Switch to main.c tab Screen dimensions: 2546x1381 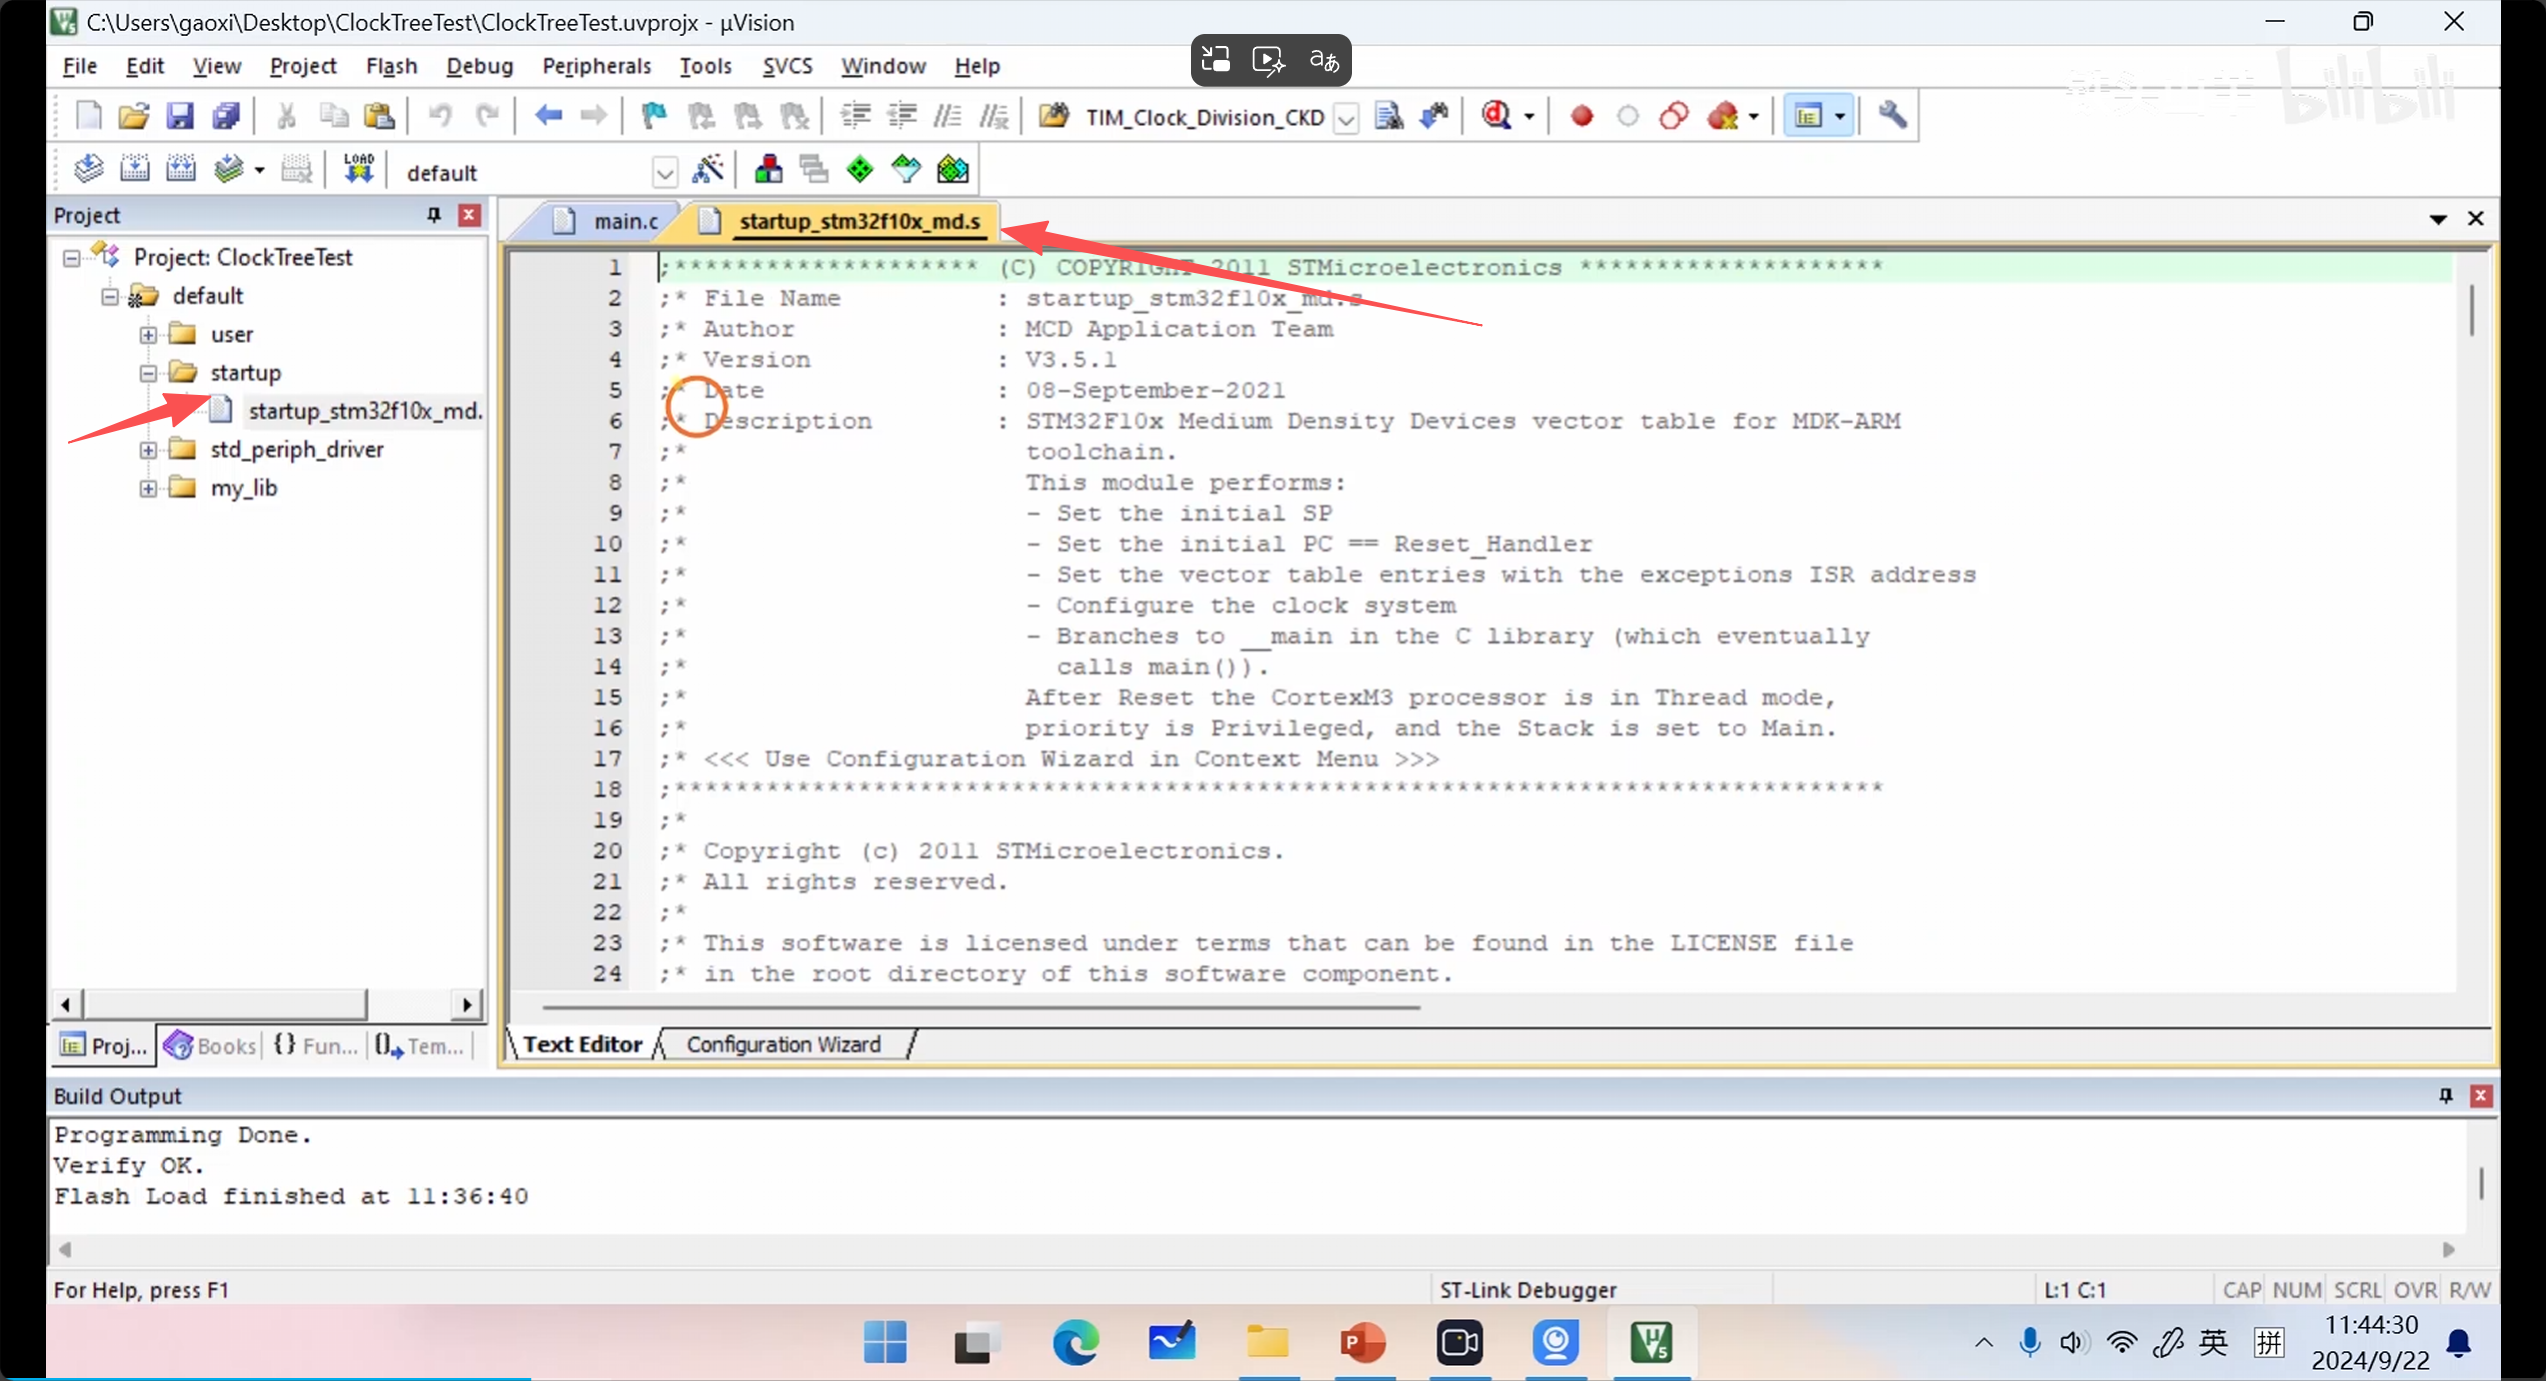click(x=625, y=221)
